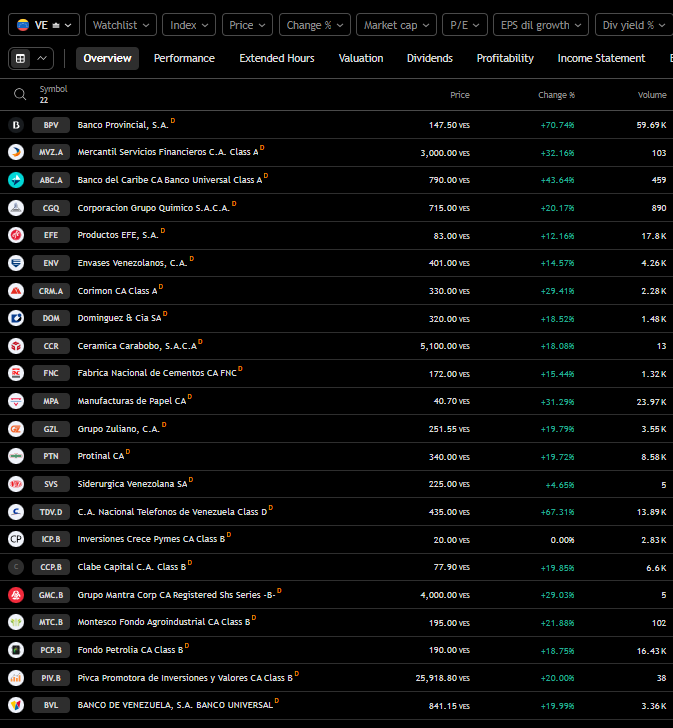This screenshot has width=673, height=728.
Task: Switch to the Performance tab
Action: coord(184,58)
